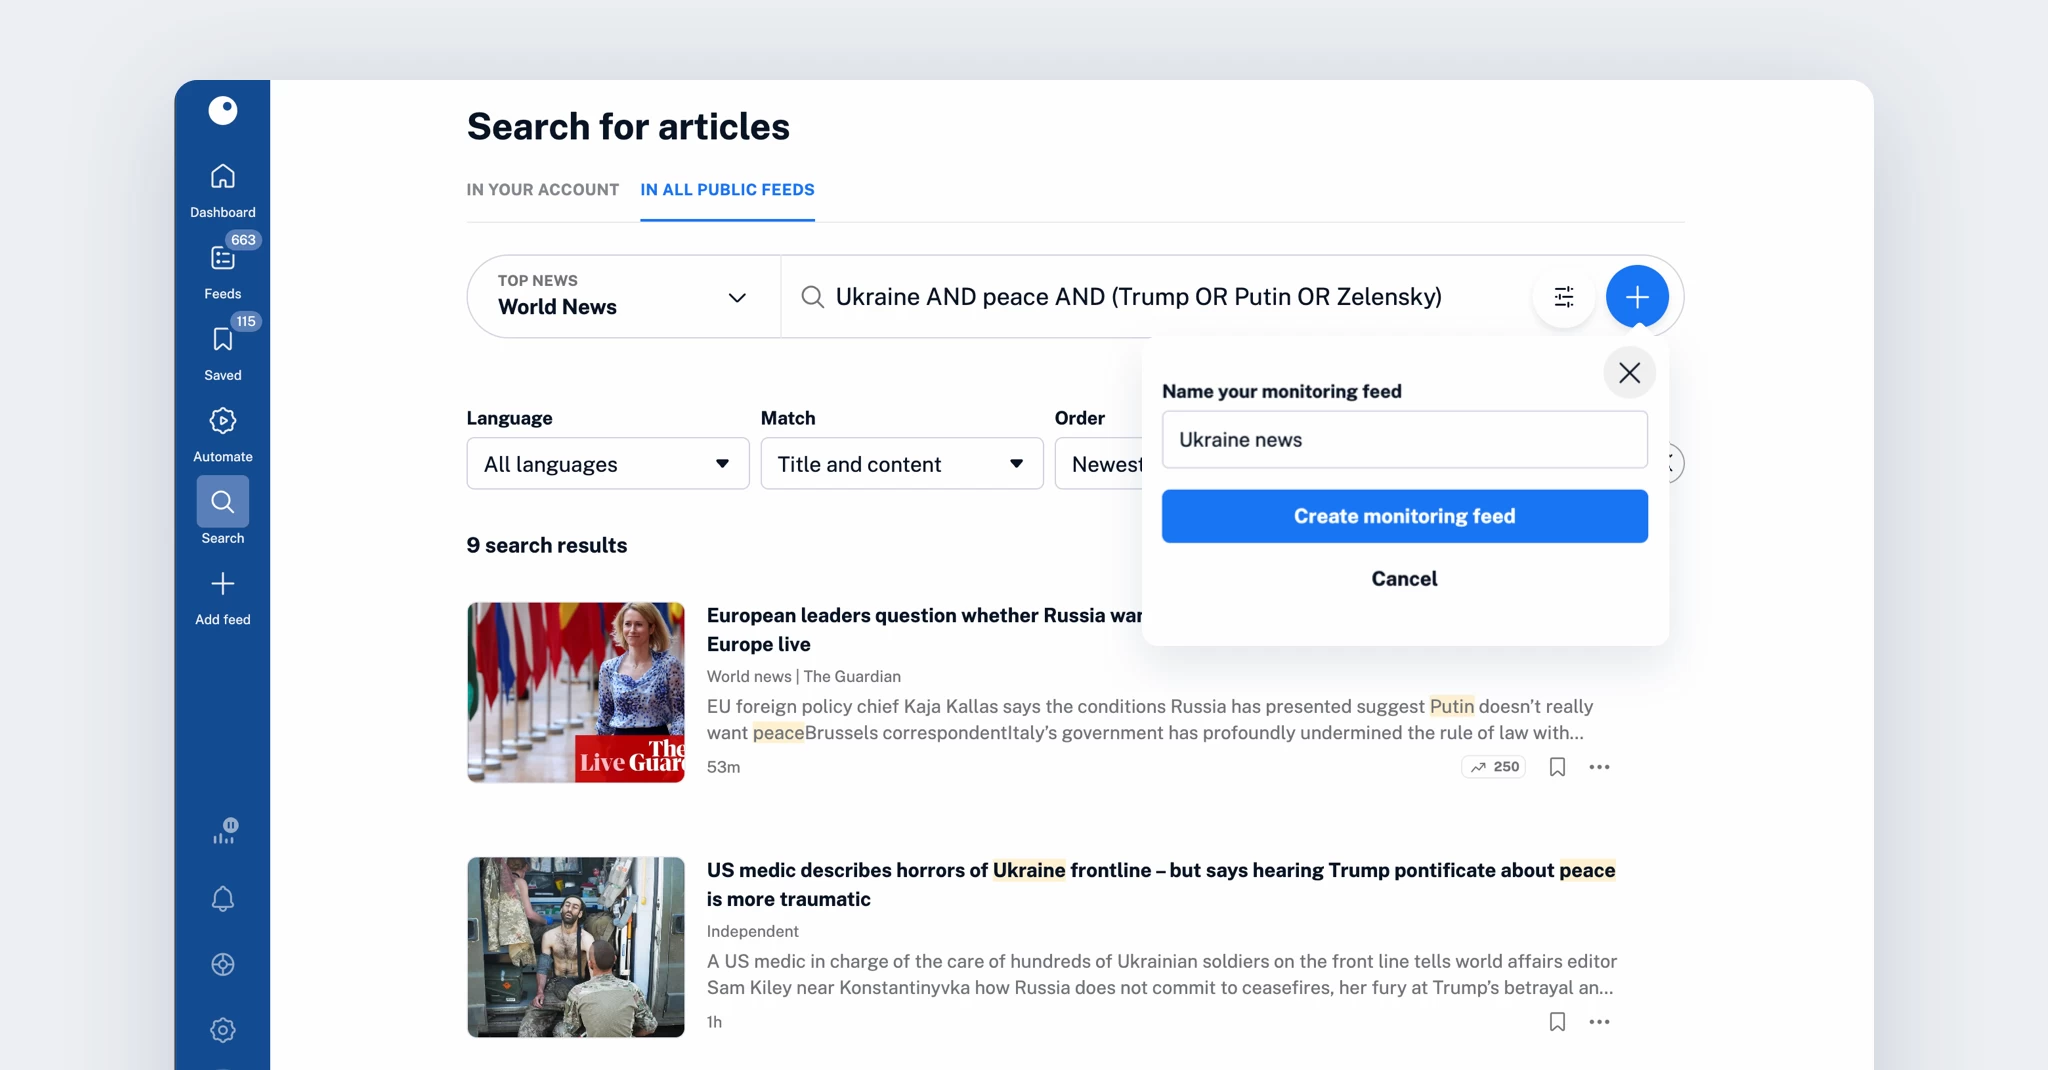Close the monitoring feed popup
This screenshot has width=2048, height=1070.
point(1629,373)
